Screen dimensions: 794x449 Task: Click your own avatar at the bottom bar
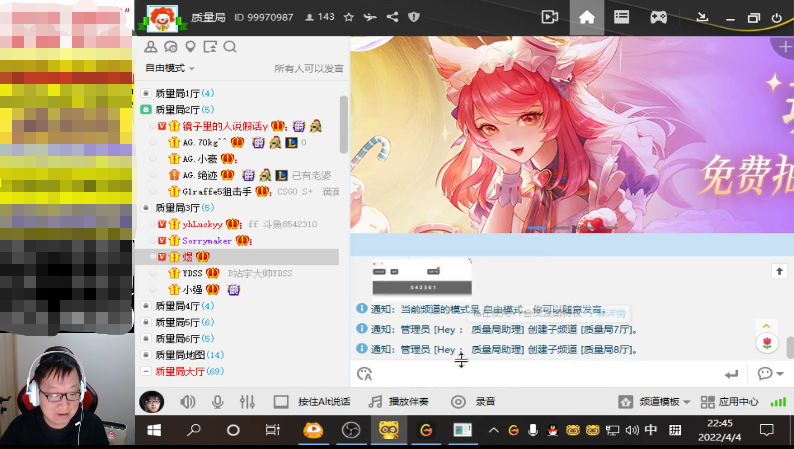point(151,402)
